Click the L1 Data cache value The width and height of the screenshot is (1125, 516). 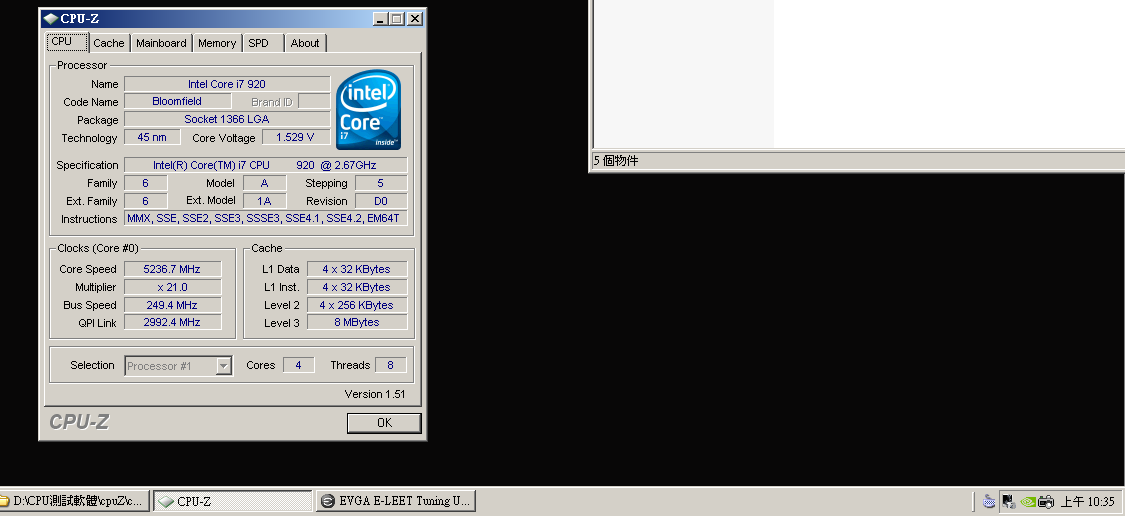tap(357, 269)
